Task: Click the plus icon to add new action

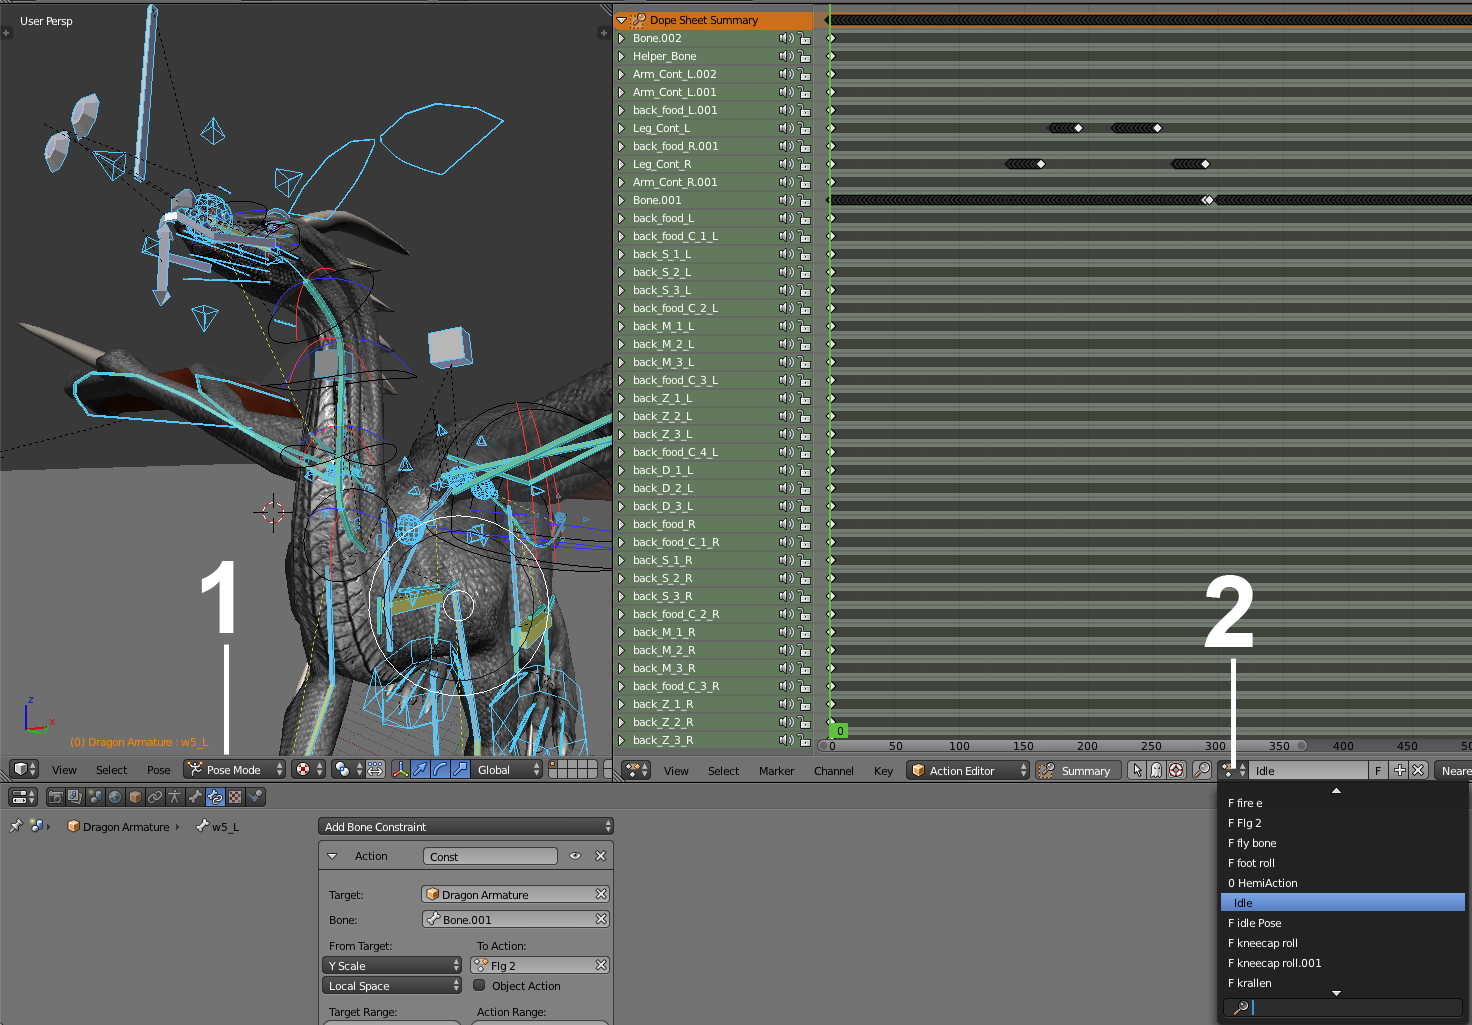Action: (1399, 770)
